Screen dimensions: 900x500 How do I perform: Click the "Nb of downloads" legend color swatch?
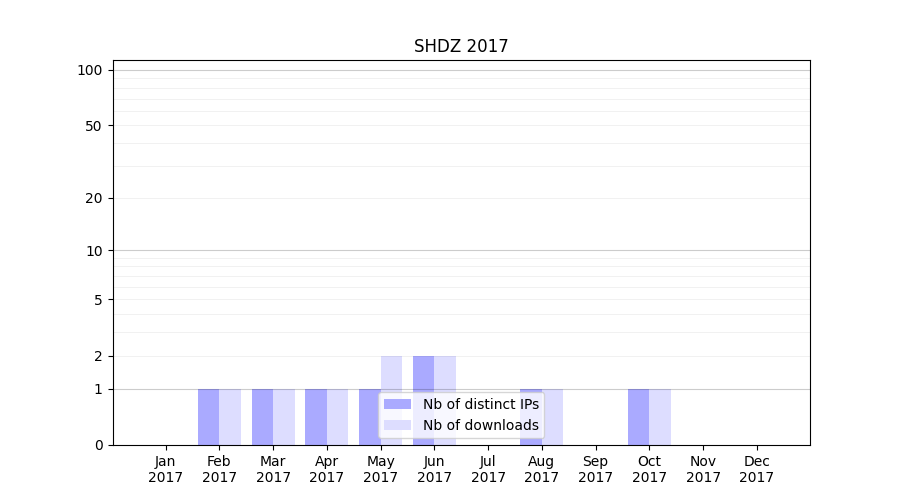[x=397, y=425]
